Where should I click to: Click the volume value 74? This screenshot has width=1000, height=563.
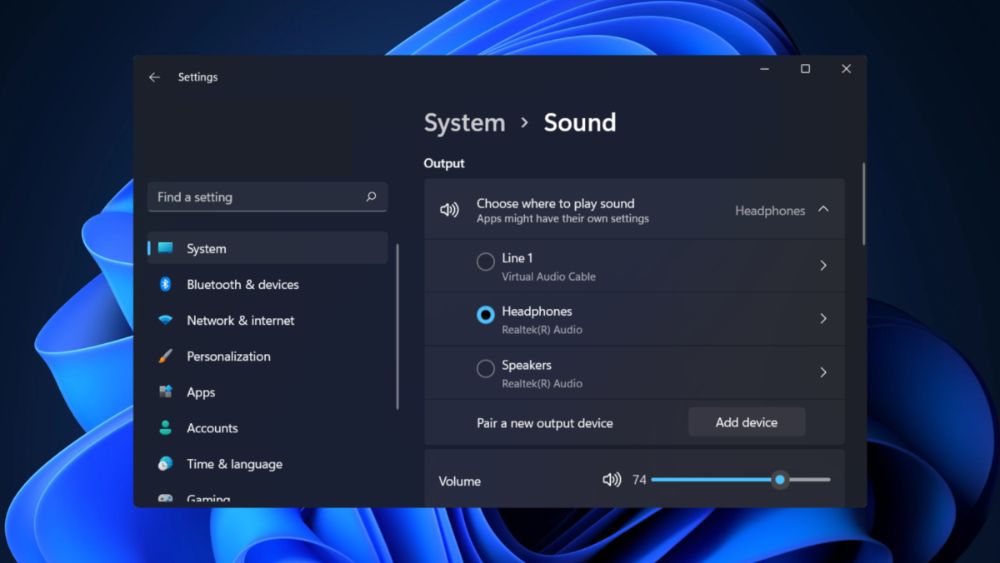pyautogui.click(x=639, y=479)
